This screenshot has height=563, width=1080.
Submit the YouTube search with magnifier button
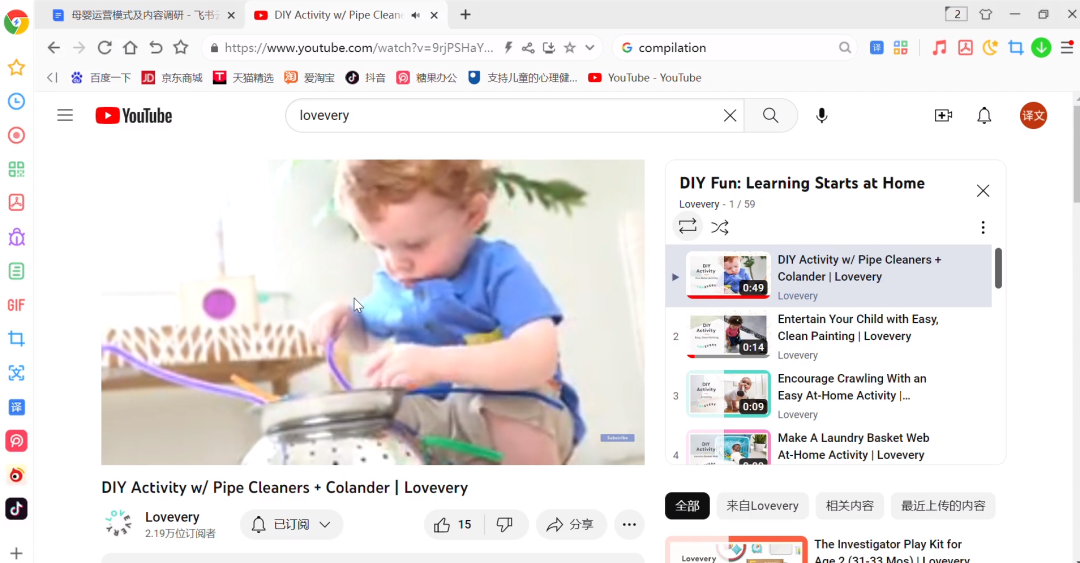coord(770,115)
